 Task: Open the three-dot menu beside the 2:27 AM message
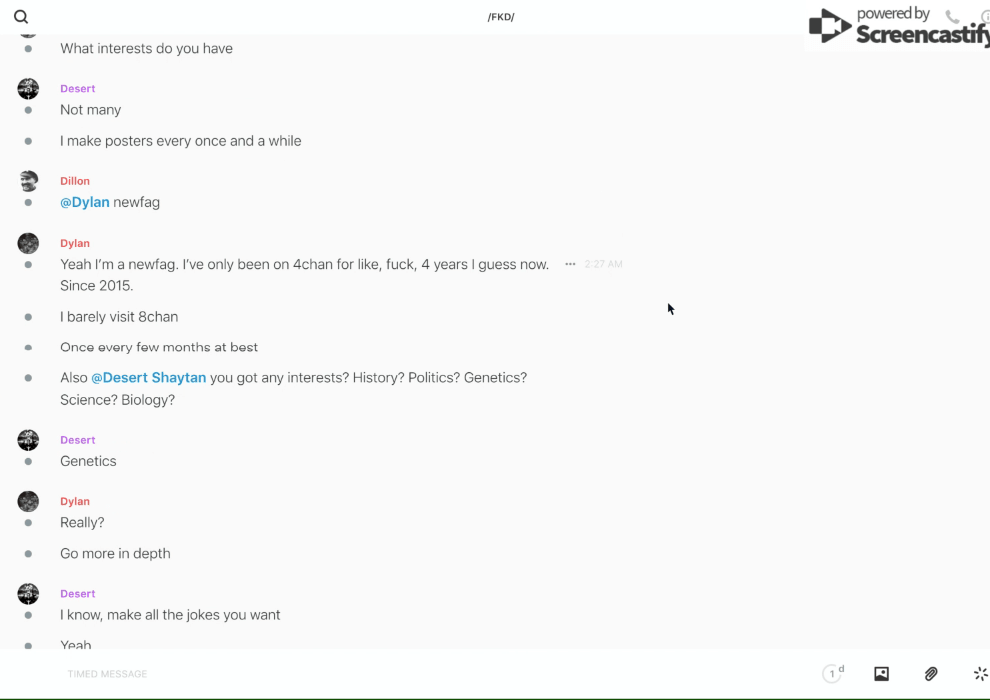pos(570,264)
